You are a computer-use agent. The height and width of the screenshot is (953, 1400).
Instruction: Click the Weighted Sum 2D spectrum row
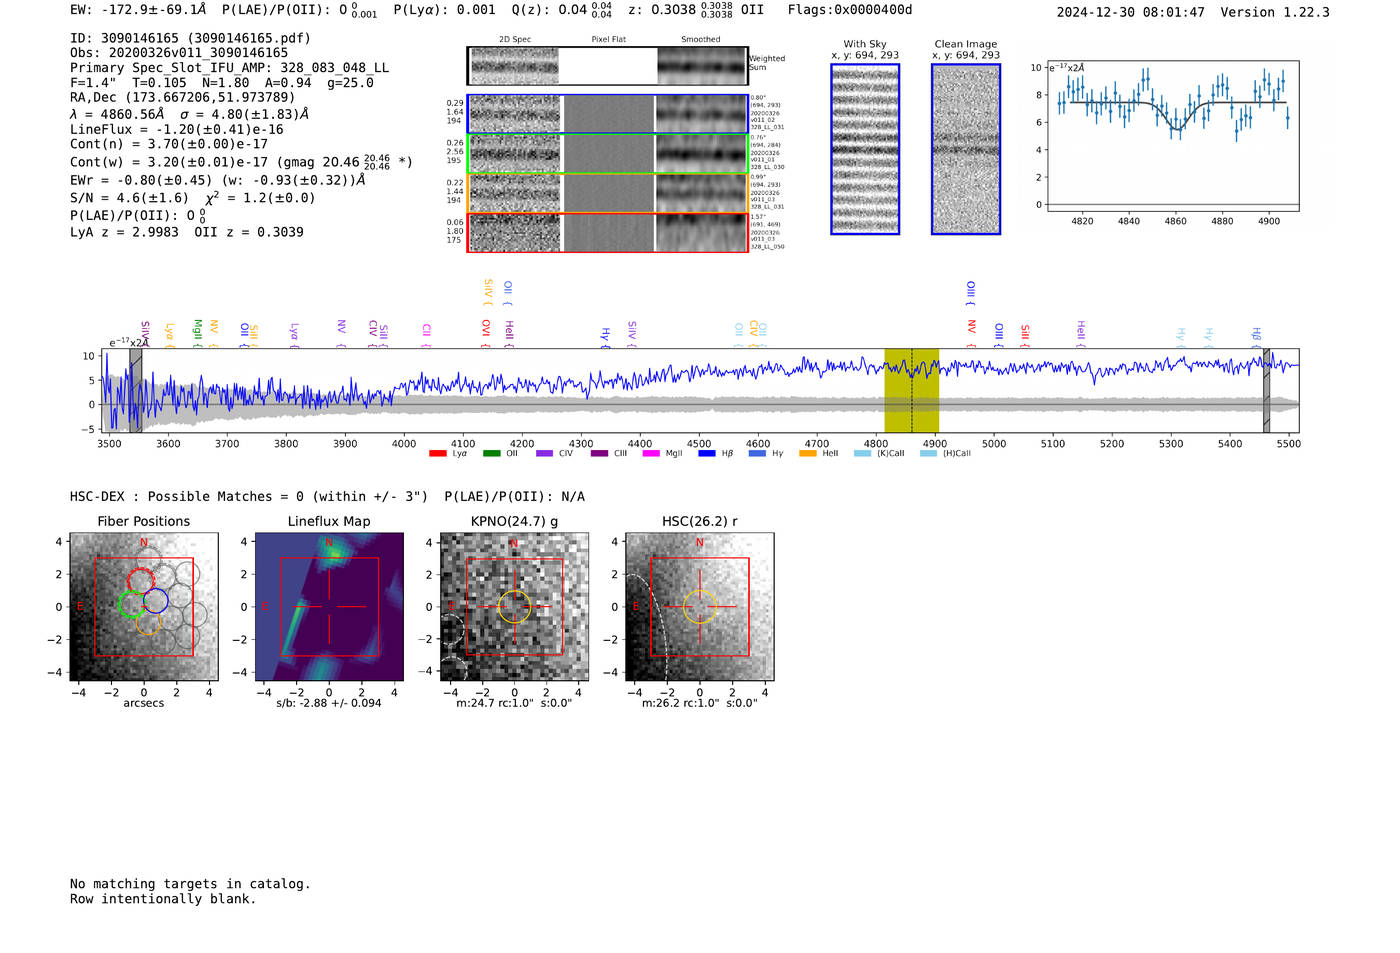click(607, 66)
